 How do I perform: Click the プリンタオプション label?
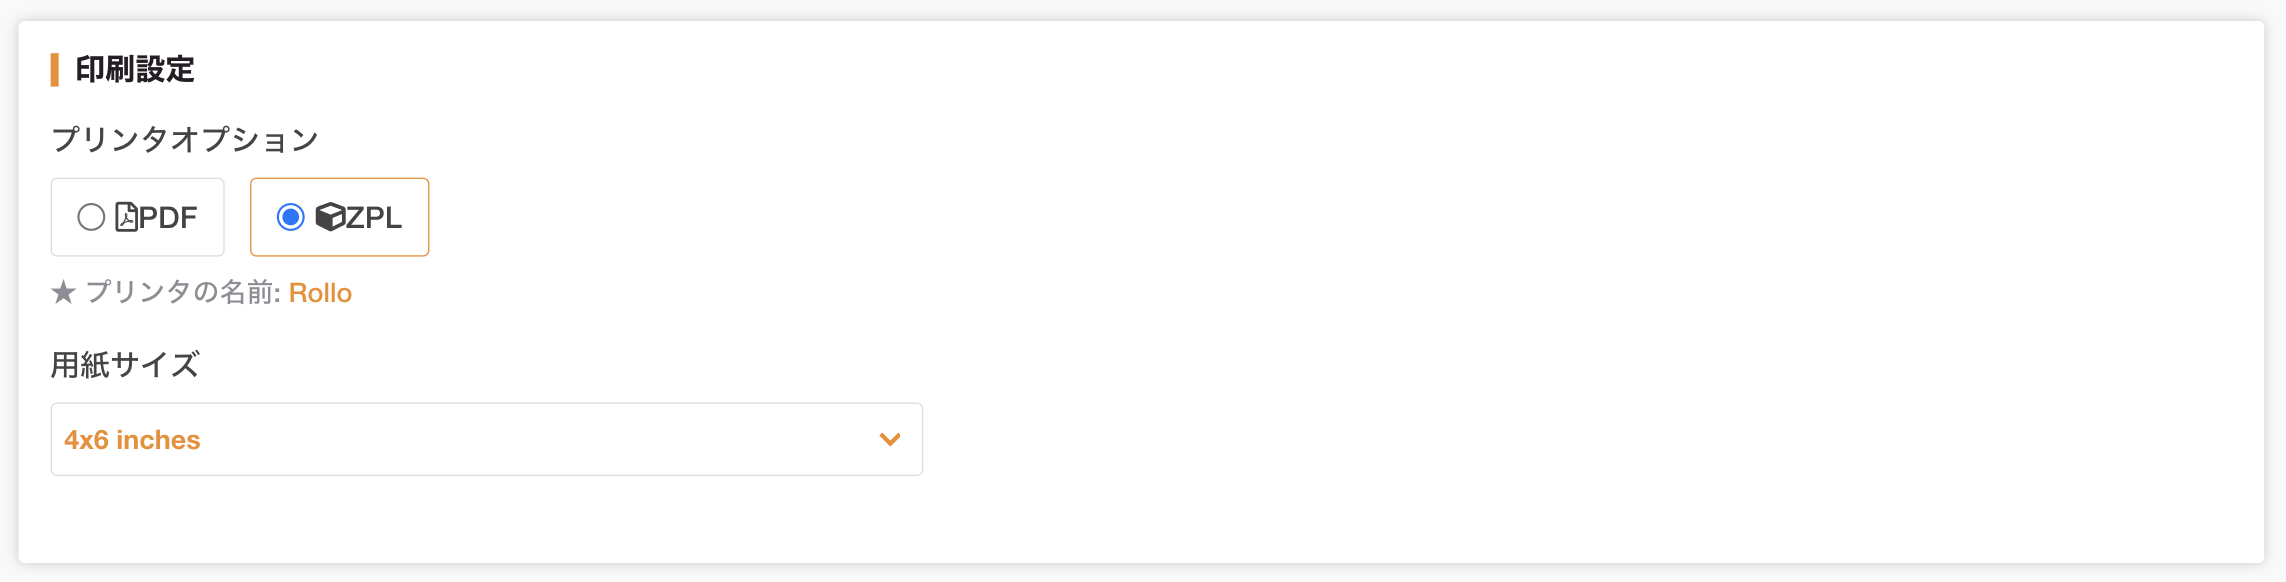coord(184,139)
